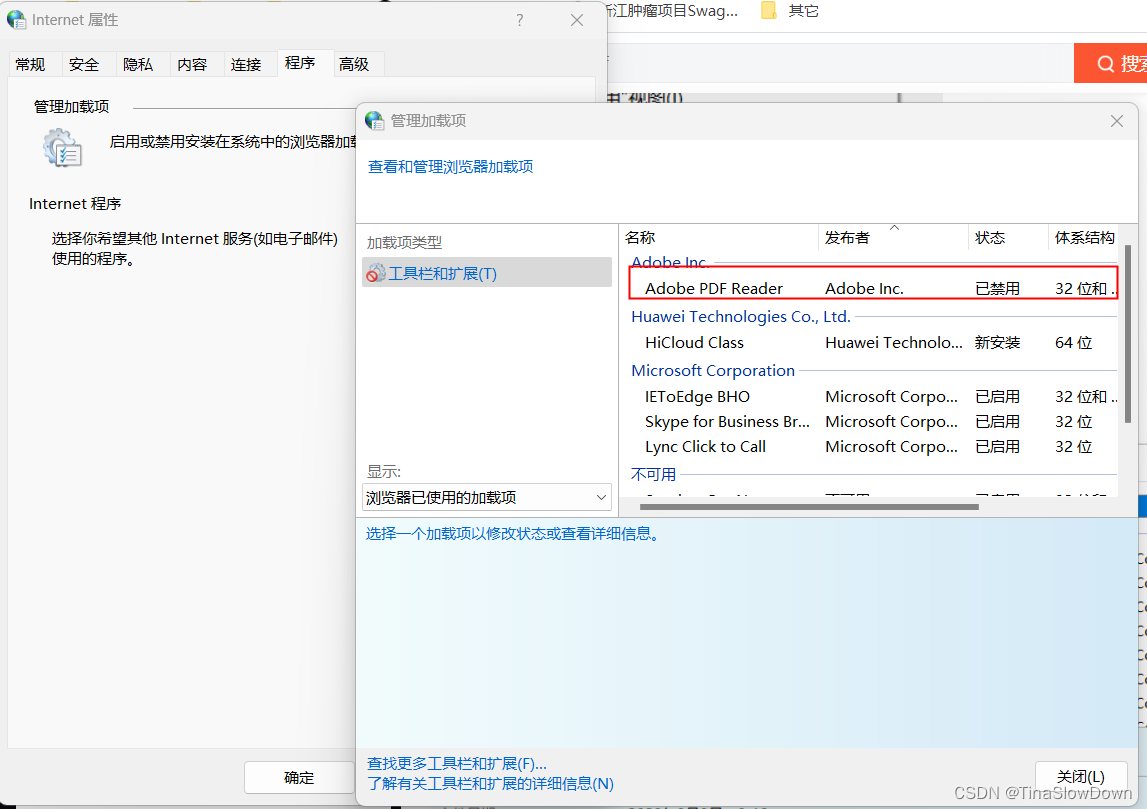Screen dimensions: 1147x809
Task: Click the orange search button in the browser
Action: point(1110,64)
